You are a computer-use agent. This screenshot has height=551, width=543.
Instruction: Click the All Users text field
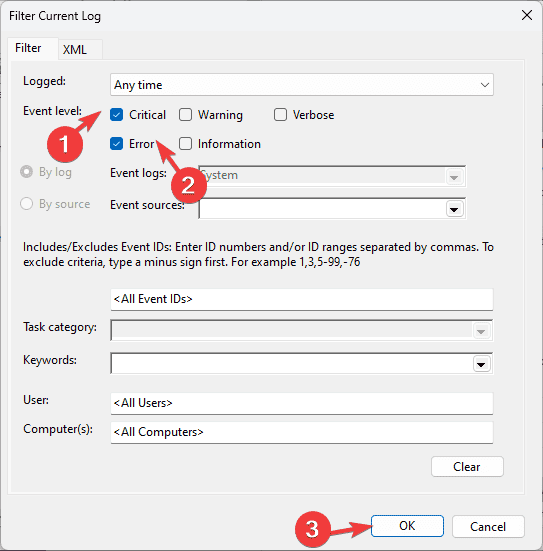[x=302, y=403]
